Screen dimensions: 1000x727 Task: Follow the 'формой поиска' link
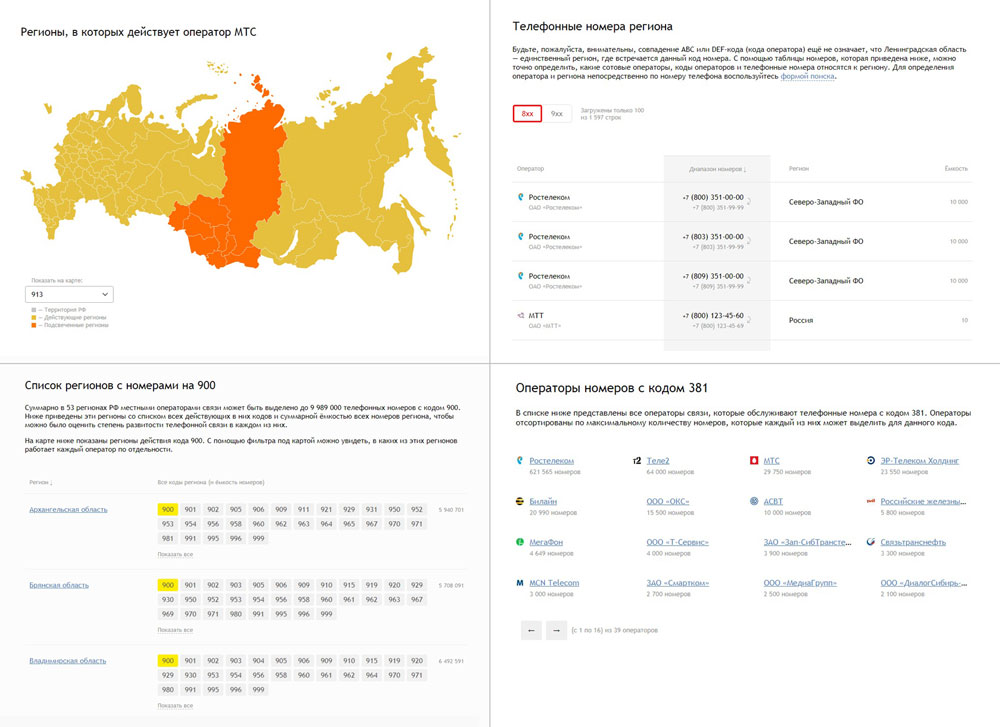point(807,76)
